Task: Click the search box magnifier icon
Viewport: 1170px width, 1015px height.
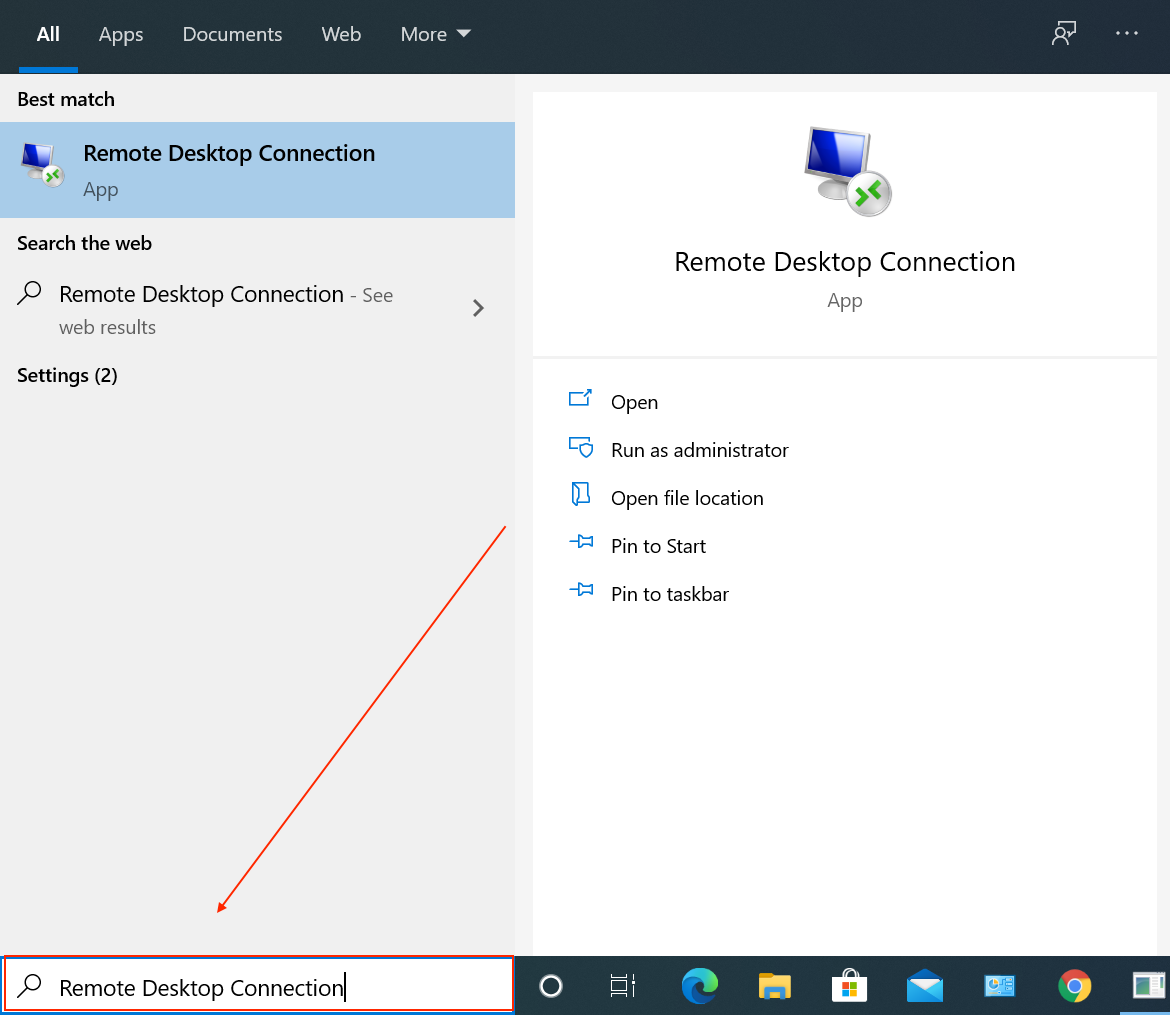Action: 29,986
